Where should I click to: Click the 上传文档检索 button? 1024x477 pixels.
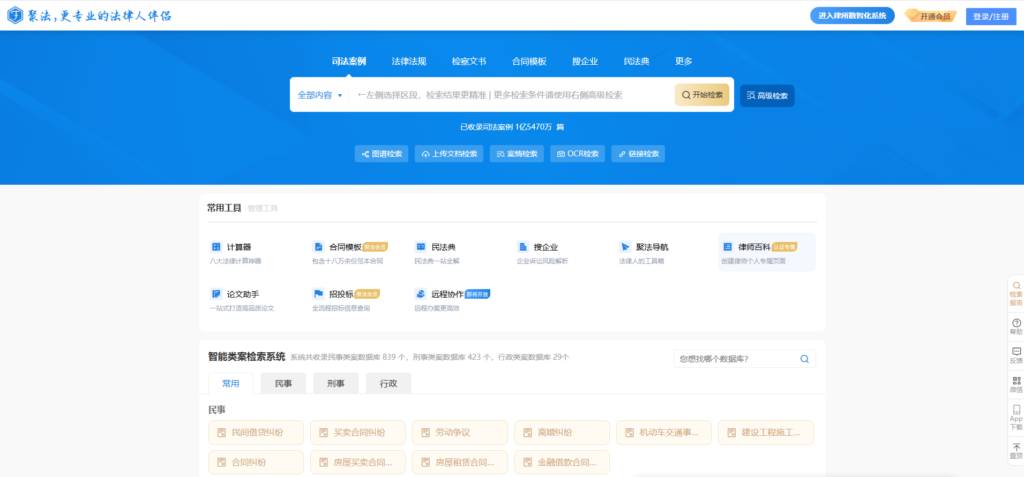[x=449, y=154]
